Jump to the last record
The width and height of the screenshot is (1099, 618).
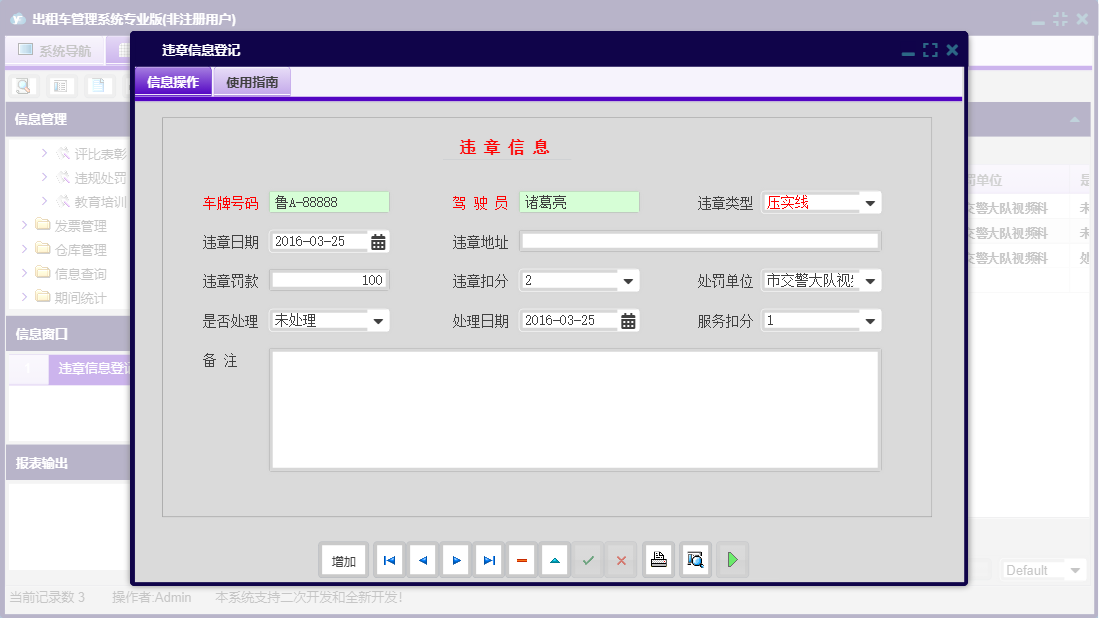point(488,560)
